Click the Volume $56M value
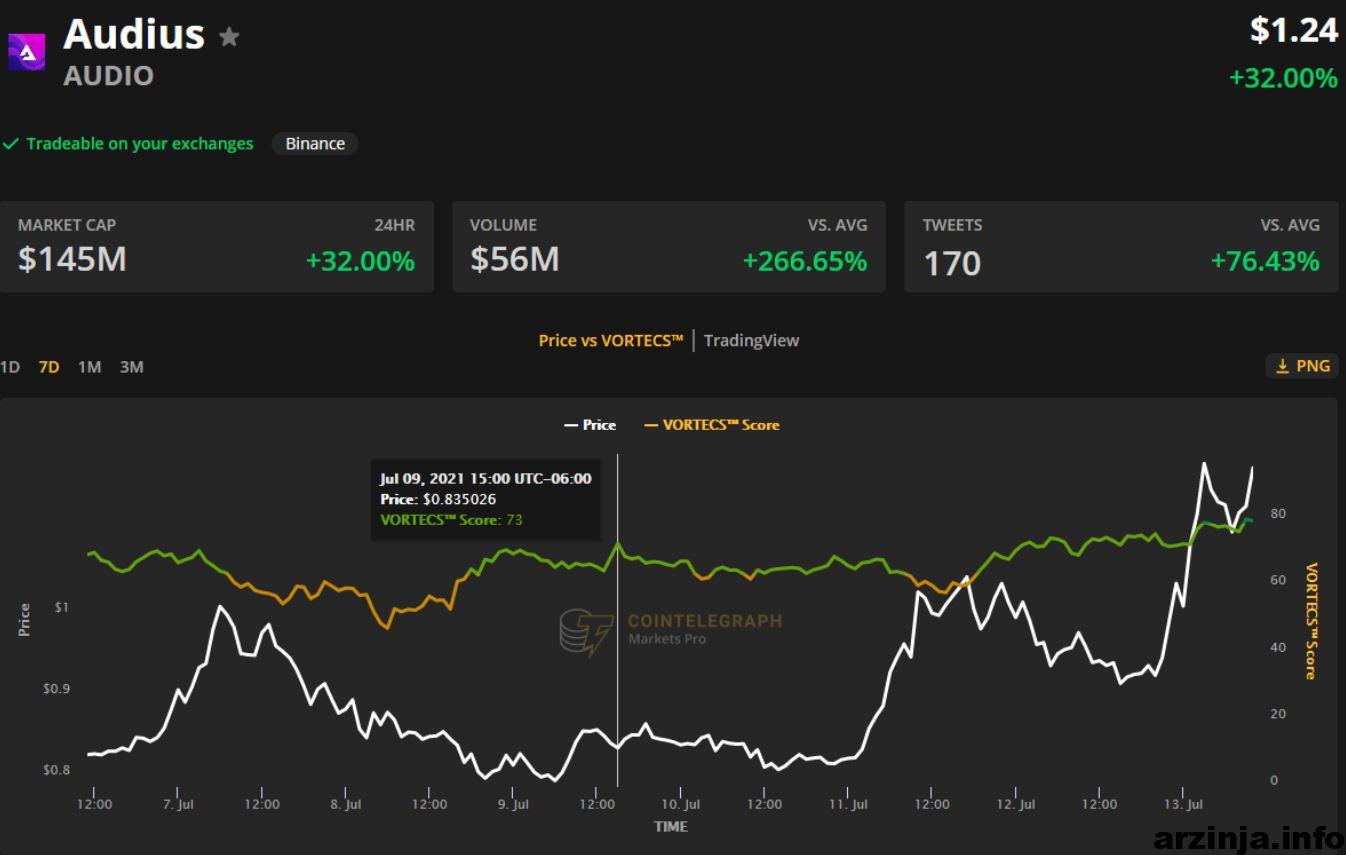Screen dimensions: 1346x855 pos(515,260)
